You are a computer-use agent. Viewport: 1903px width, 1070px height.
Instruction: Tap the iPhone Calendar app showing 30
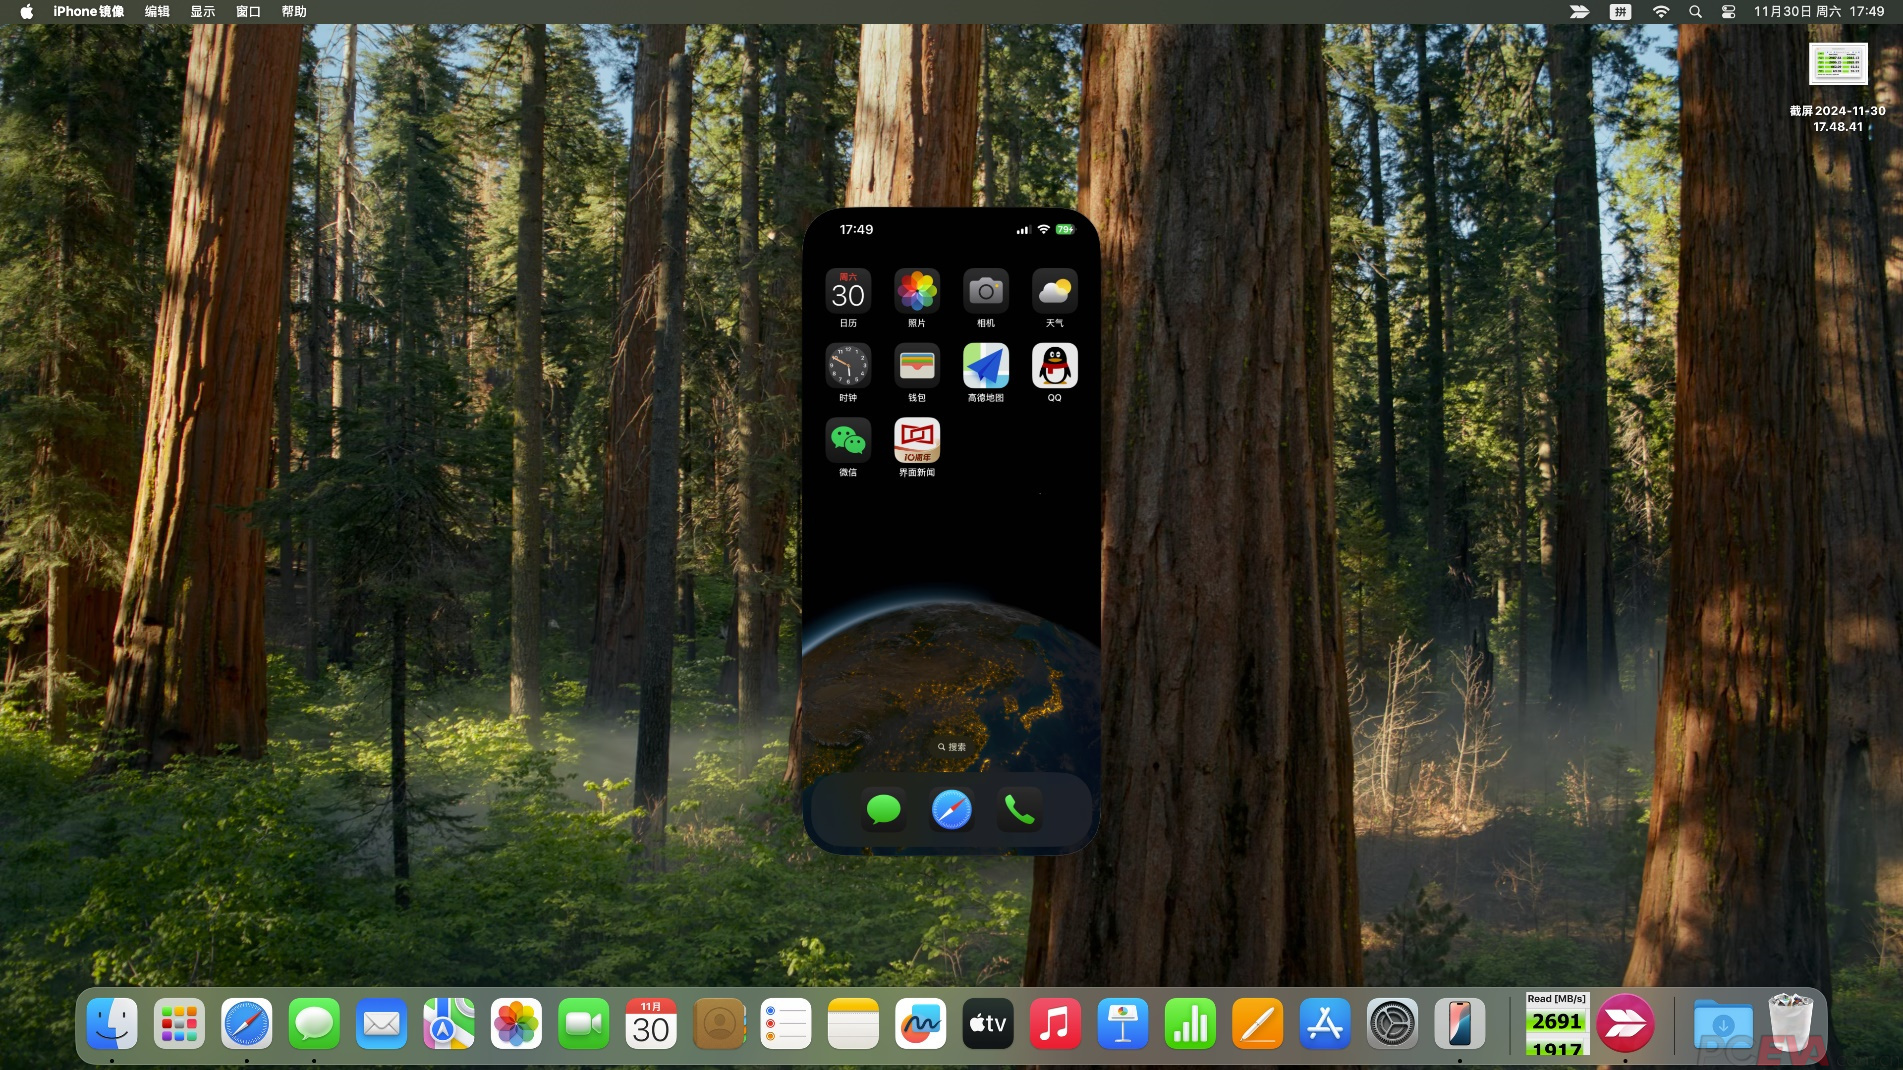coord(847,291)
